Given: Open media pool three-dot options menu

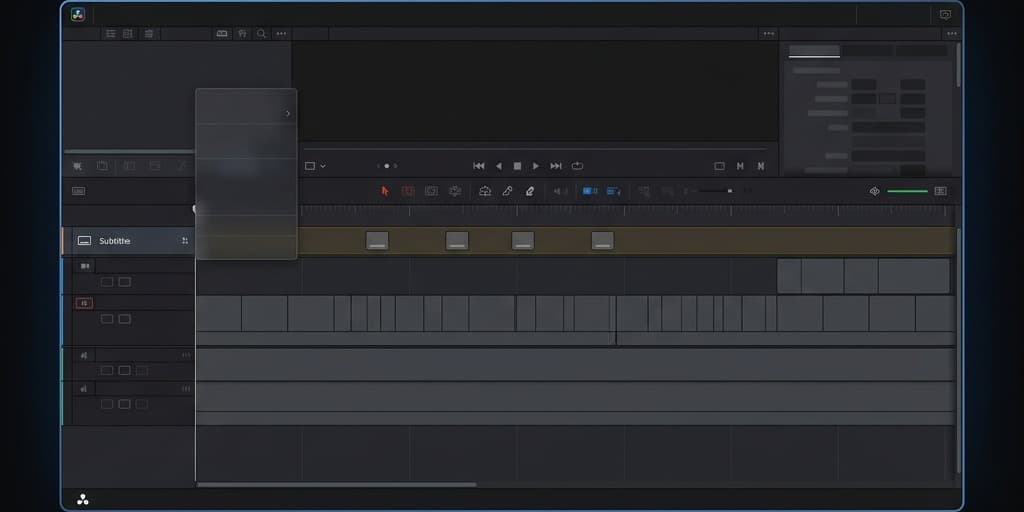Looking at the screenshot, I should point(281,33).
